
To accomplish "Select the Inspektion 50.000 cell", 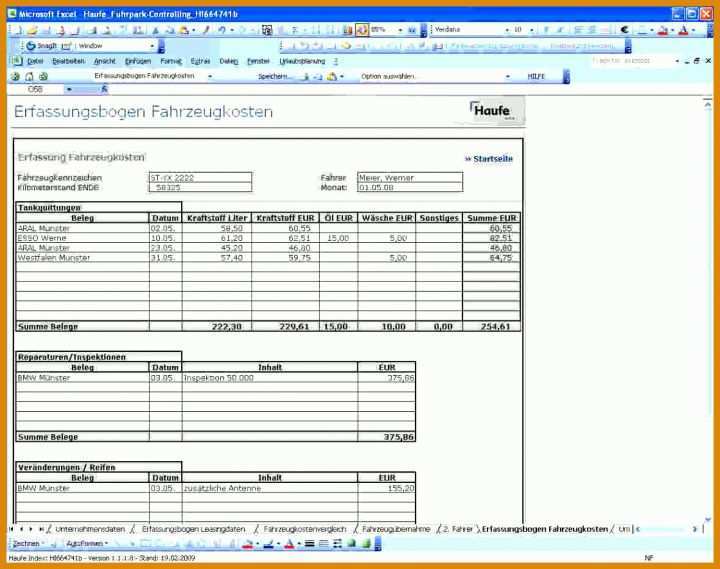I will pyautogui.click(x=270, y=378).
